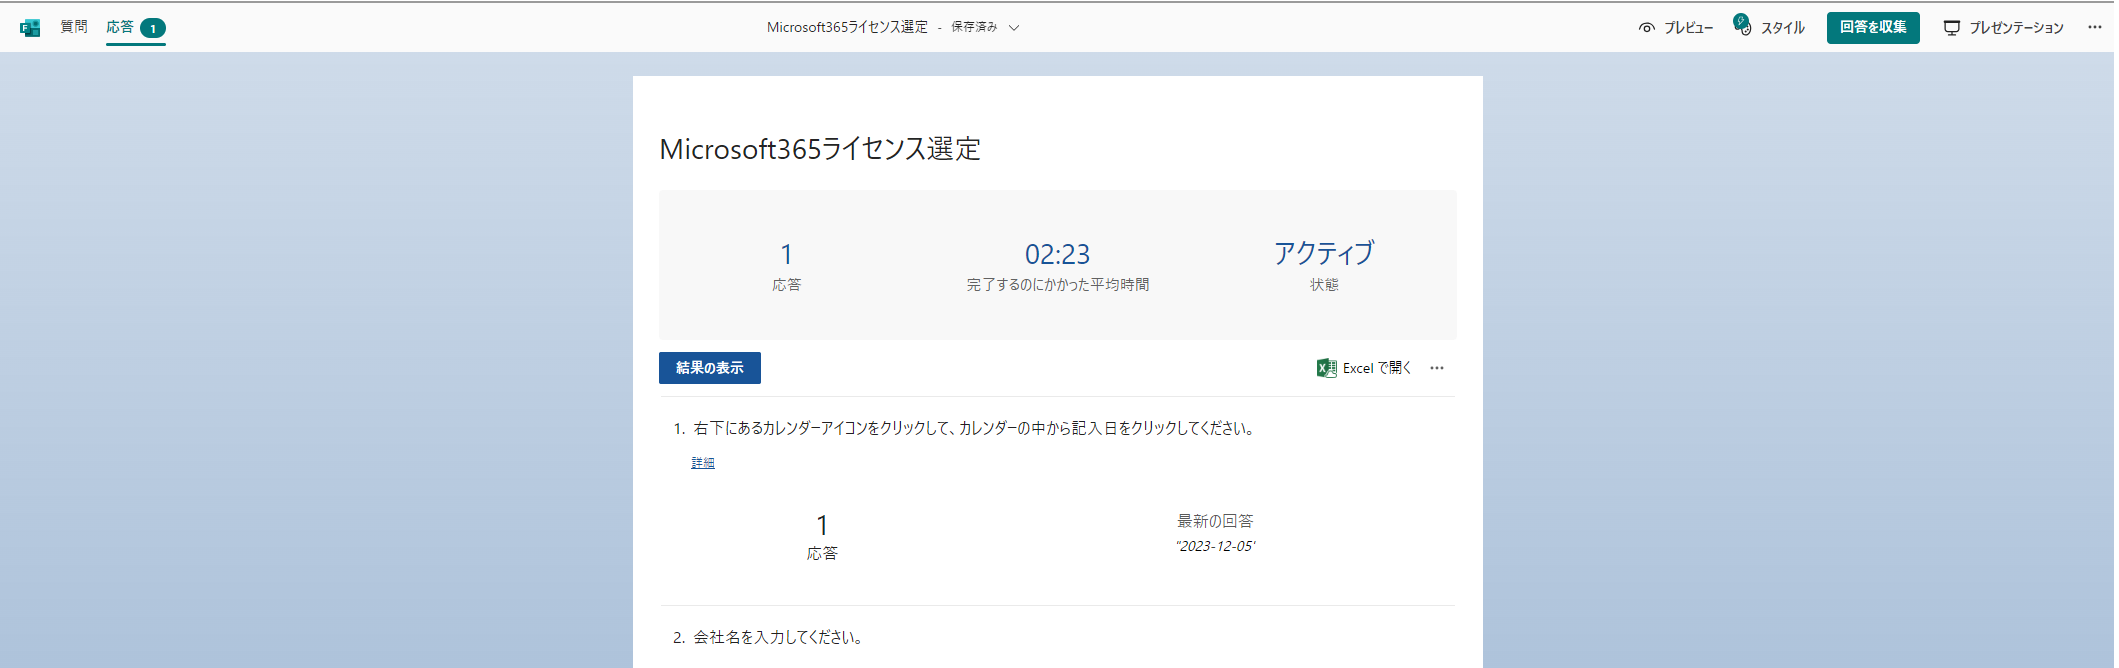Image resolution: width=2119 pixels, height=668 pixels.
Task: Click the 結果の表示 button
Action: (x=709, y=368)
